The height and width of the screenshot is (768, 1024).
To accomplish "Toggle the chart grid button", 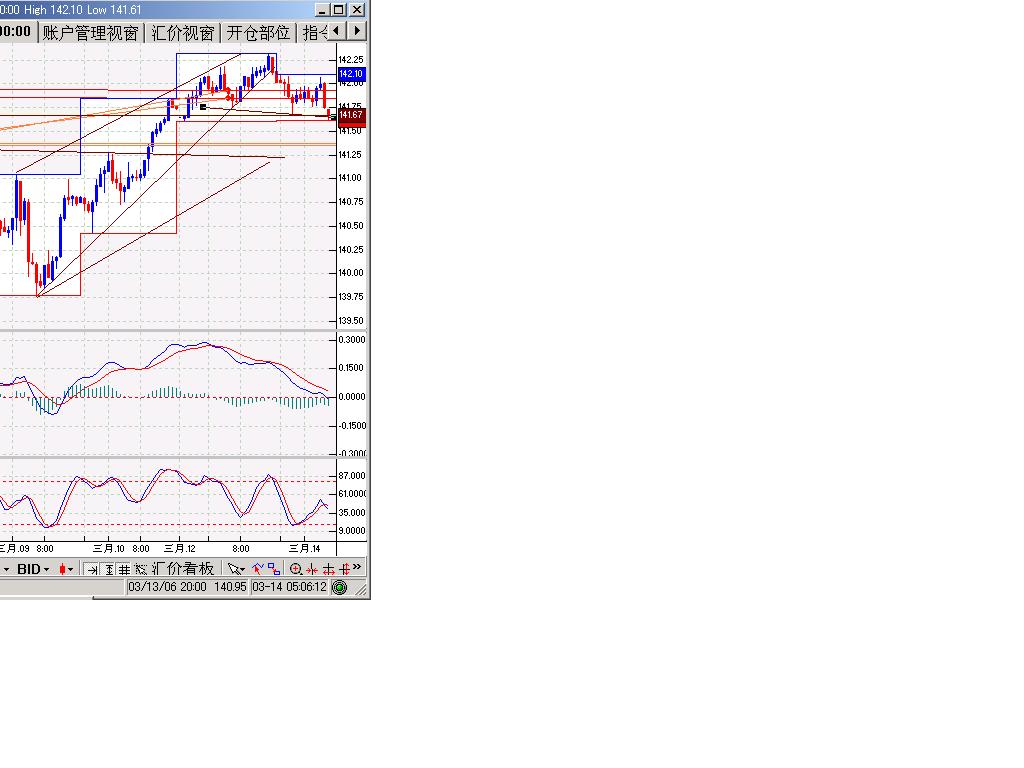I will [x=124, y=570].
